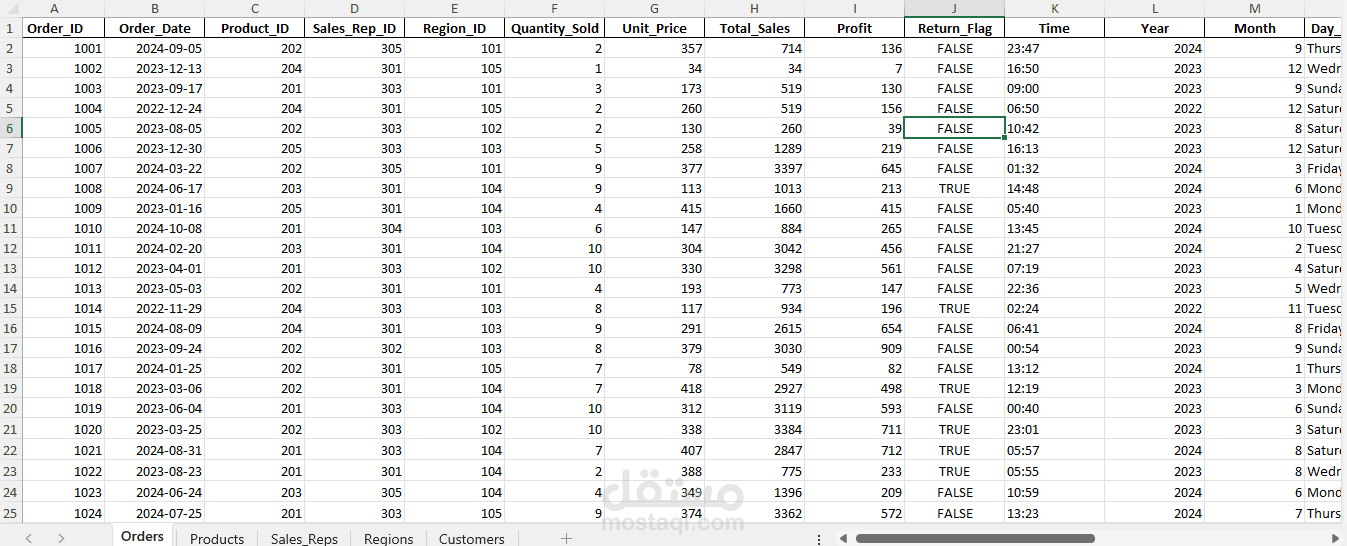The width and height of the screenshot is (1347, 546).
Task: Click the Total_Sales cell 3298
Action: (x=755, y=268)
